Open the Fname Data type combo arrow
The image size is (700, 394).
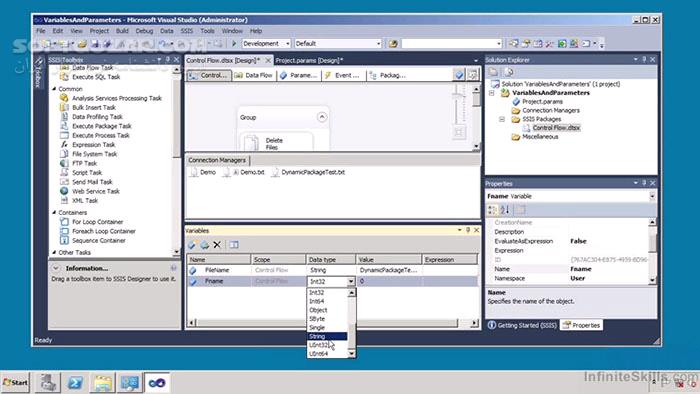tap(351, 282)
